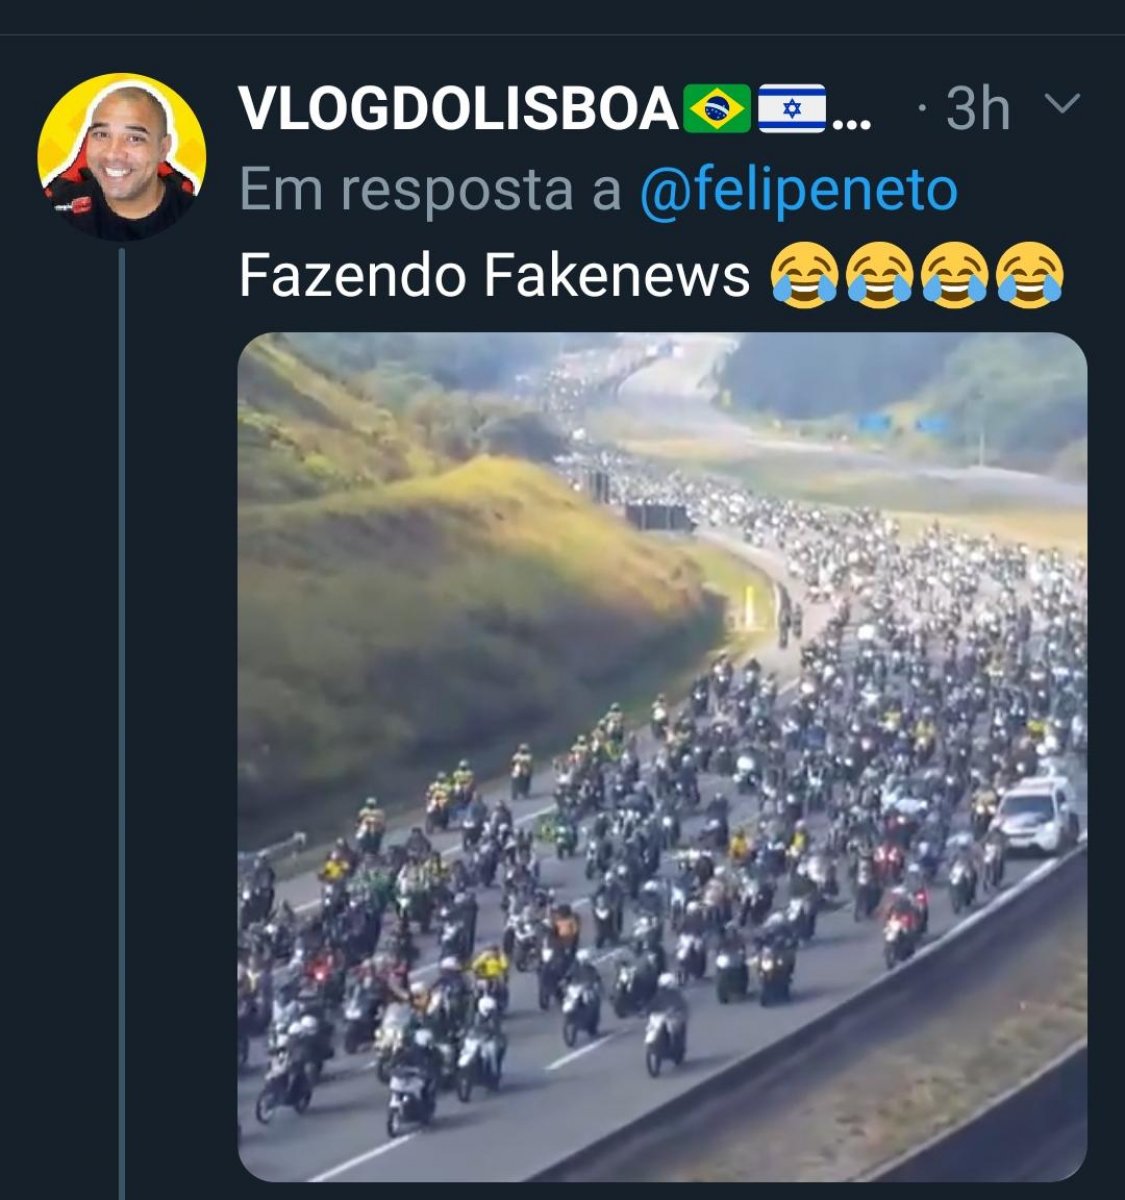Viewport: 1125px width, 1200px height.
Task: Click the third crying-laughing emoji
Action: click(955, 274)
